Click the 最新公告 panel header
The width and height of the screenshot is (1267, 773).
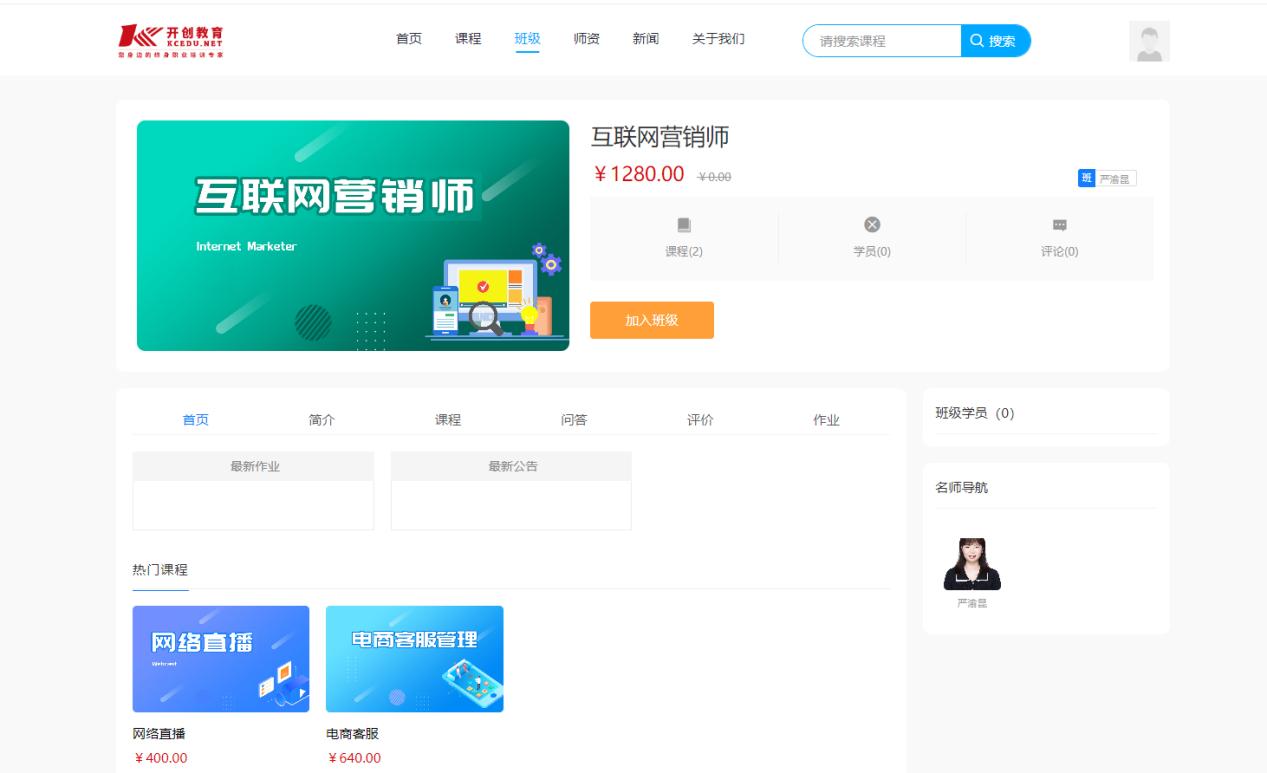(512, 466)
